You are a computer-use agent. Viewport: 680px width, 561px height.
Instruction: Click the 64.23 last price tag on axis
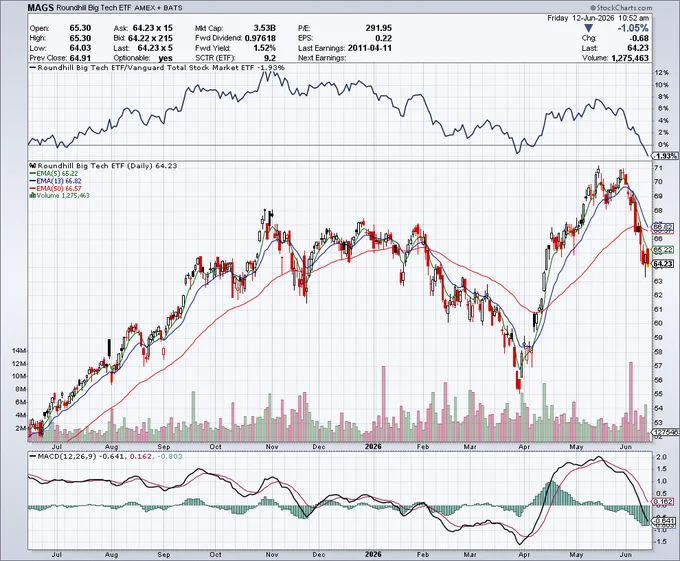coord(664,264)
